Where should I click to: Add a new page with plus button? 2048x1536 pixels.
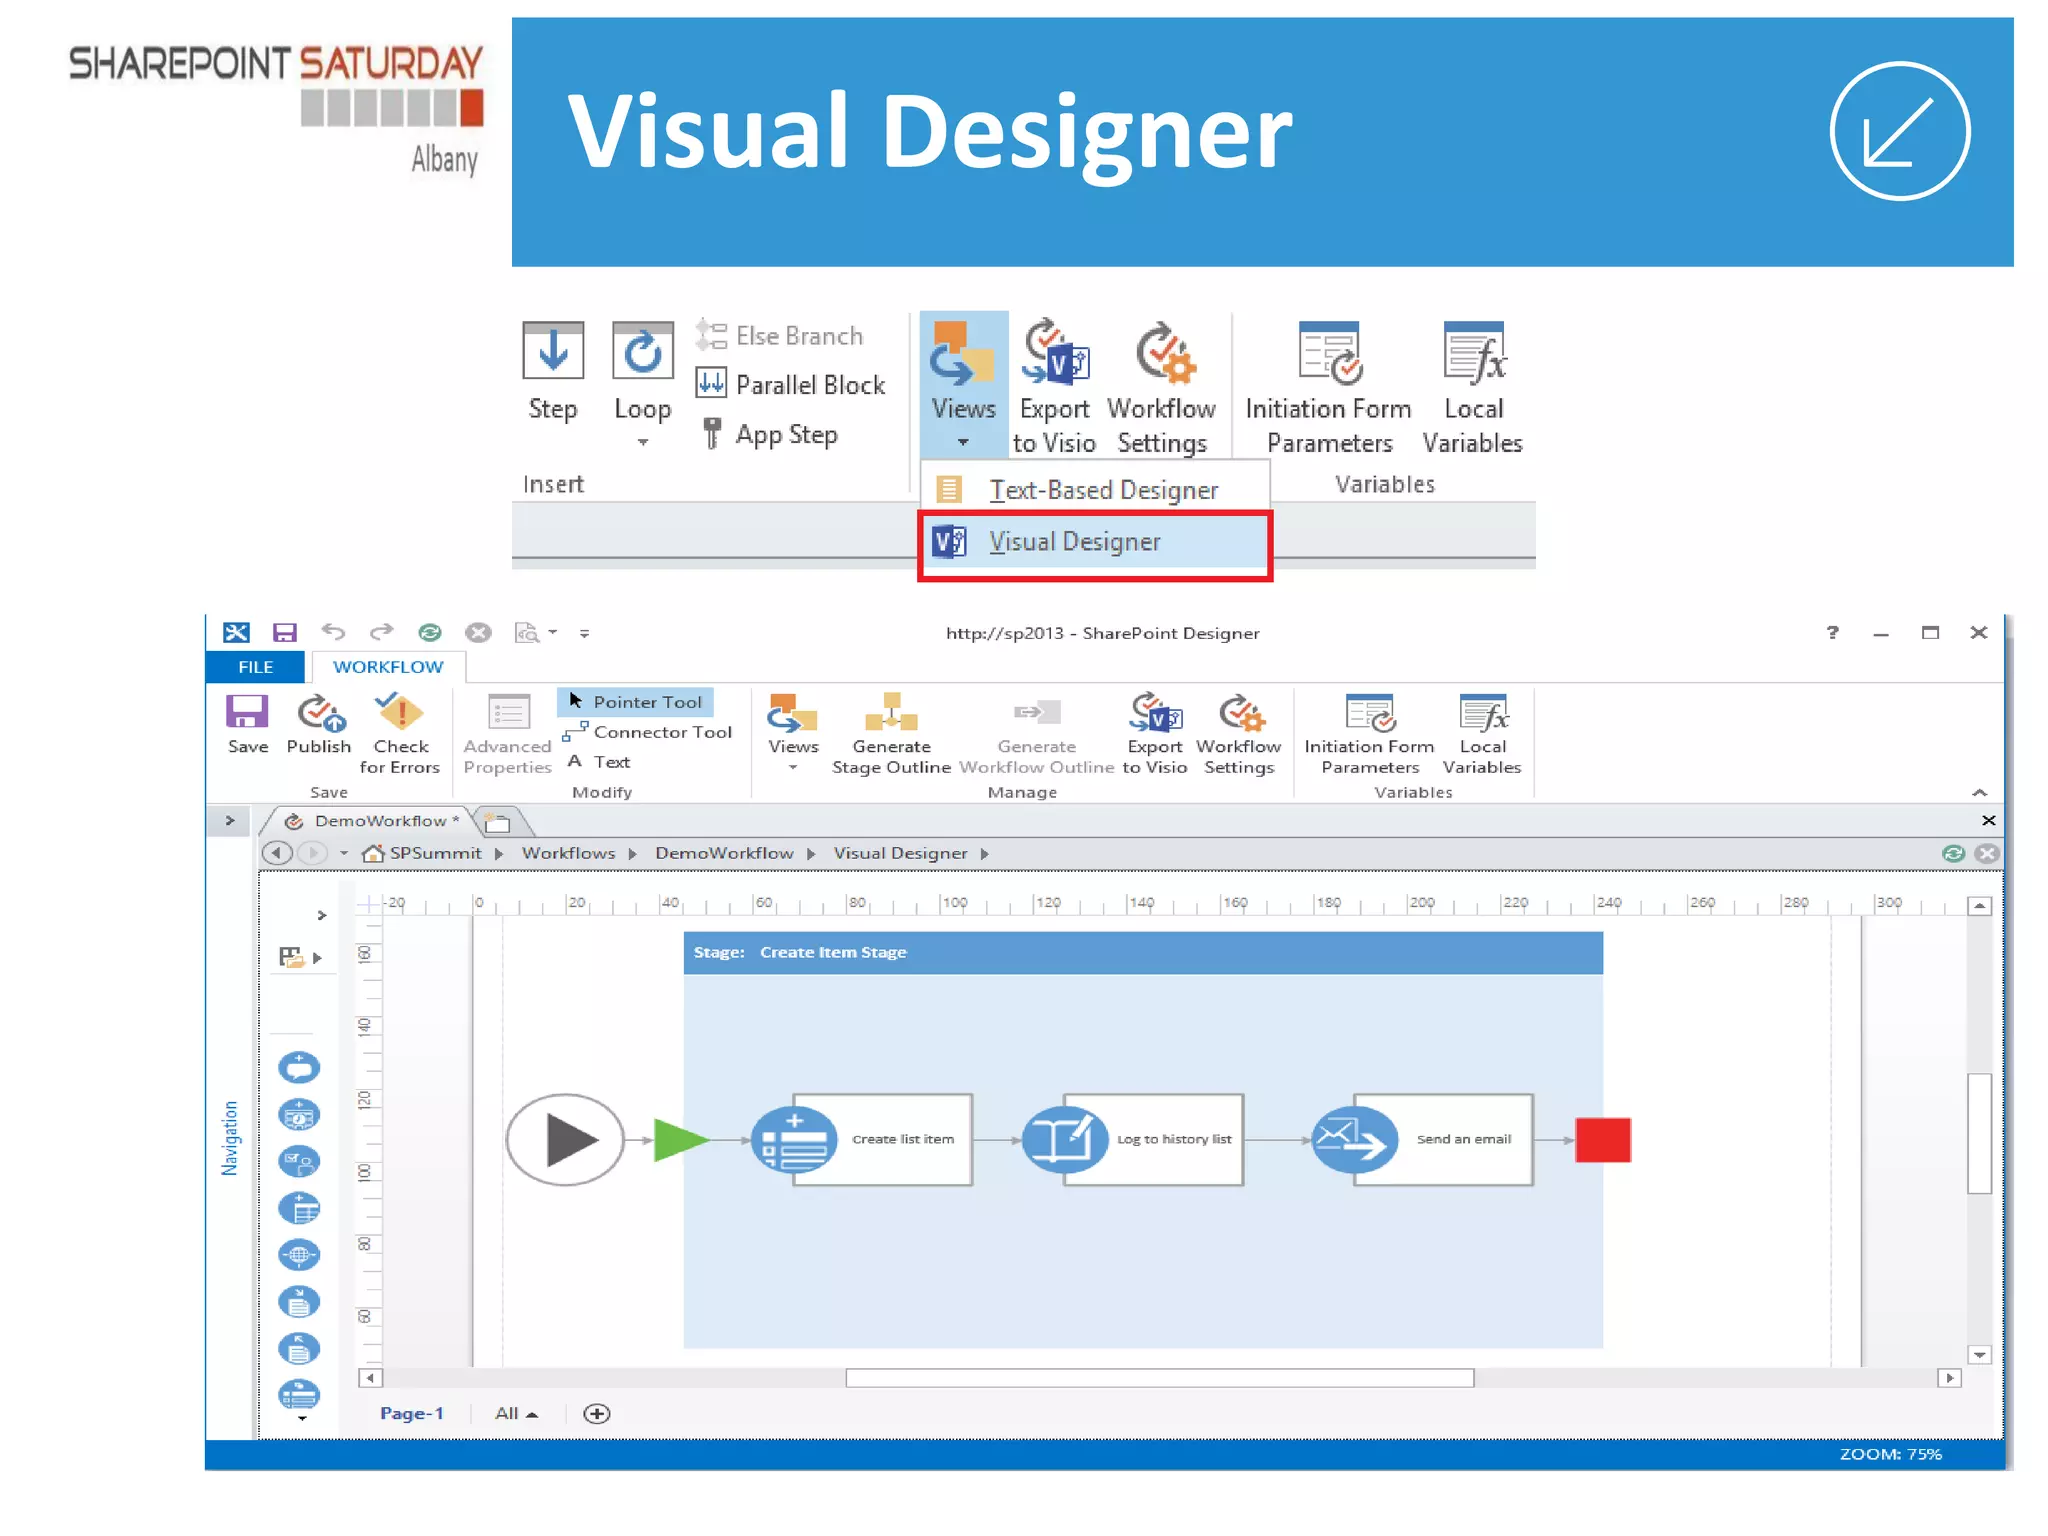pyautogui.click(x=597, y=1413)
